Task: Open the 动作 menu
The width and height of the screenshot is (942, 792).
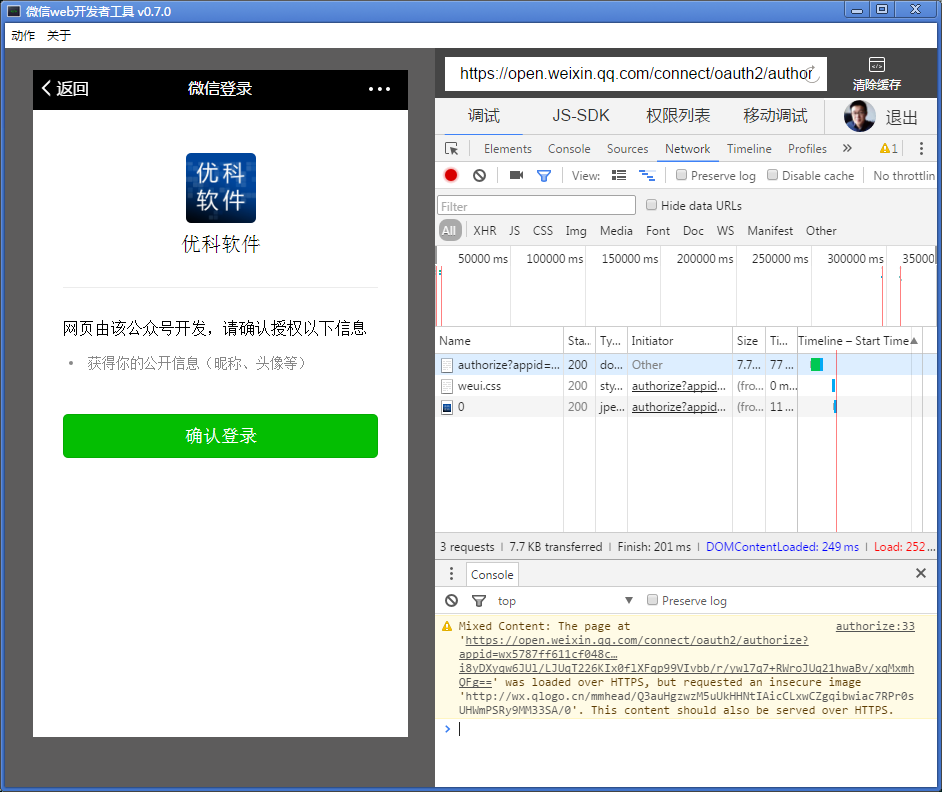Action: (x=23, y=35)
